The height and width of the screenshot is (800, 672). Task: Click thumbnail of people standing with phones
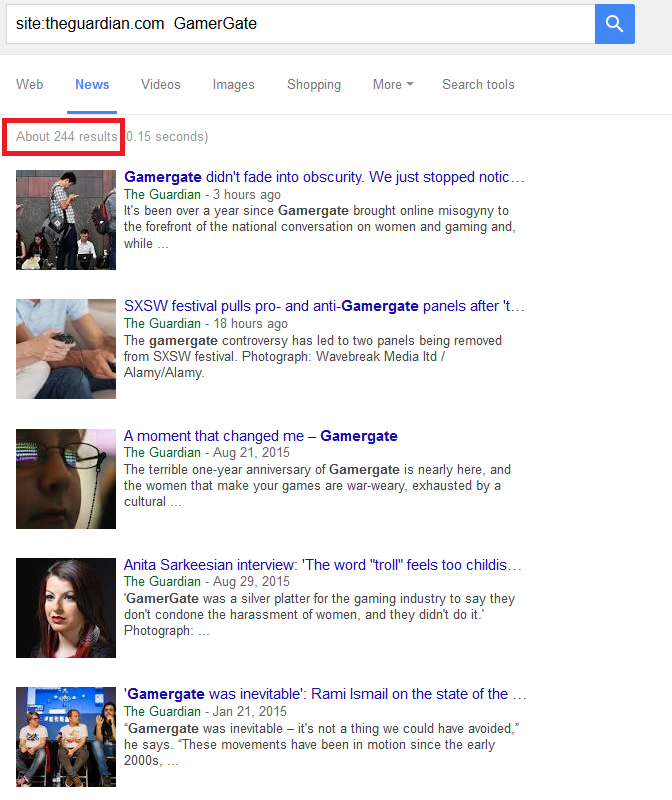tap(66, 220)
